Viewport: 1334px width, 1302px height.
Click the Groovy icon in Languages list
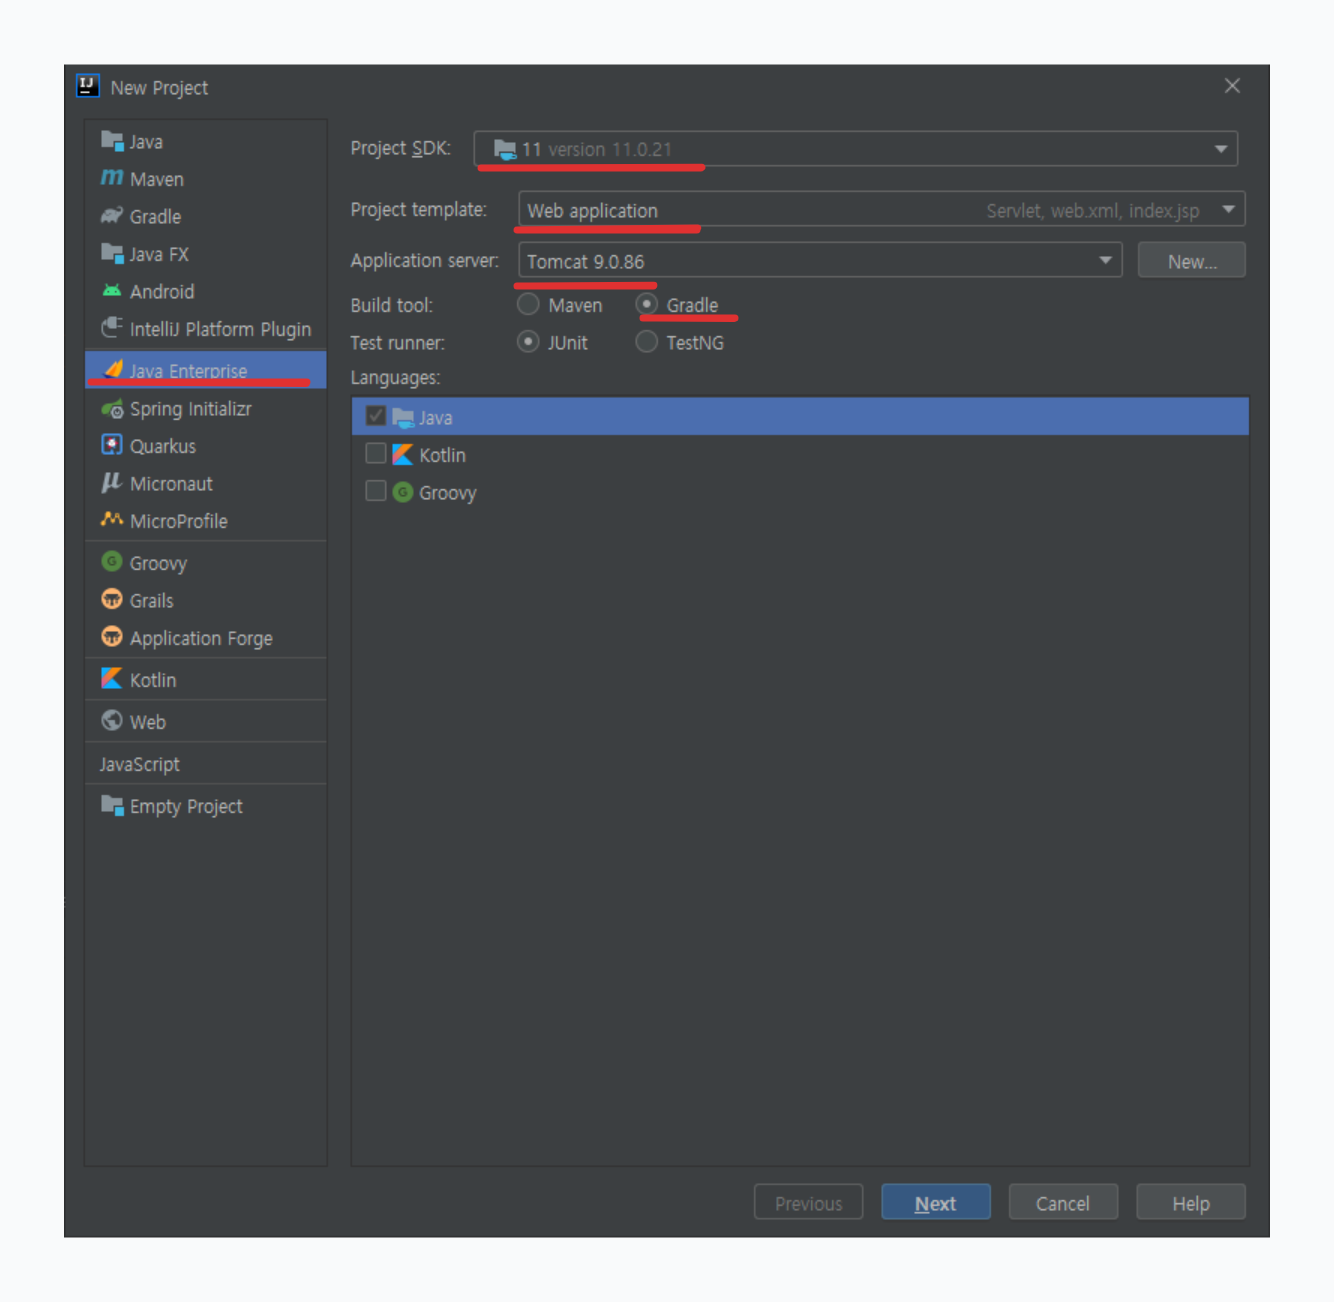coord(403,492)
